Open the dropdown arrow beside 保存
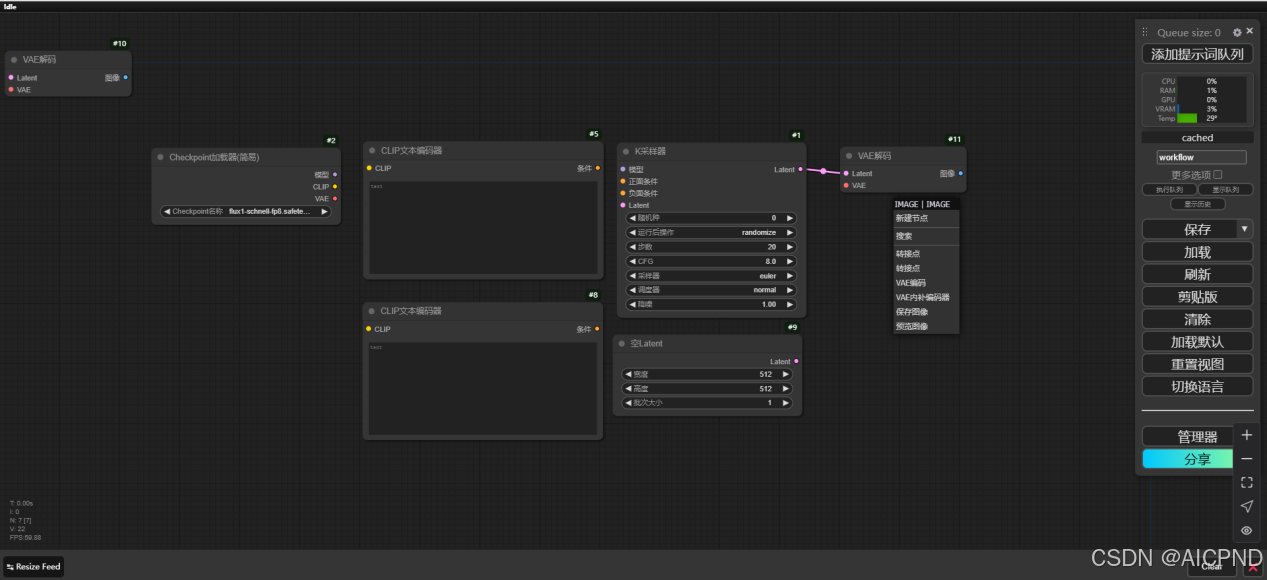This screenshot has height=580, width=1267. click(x=1245, y=229)
